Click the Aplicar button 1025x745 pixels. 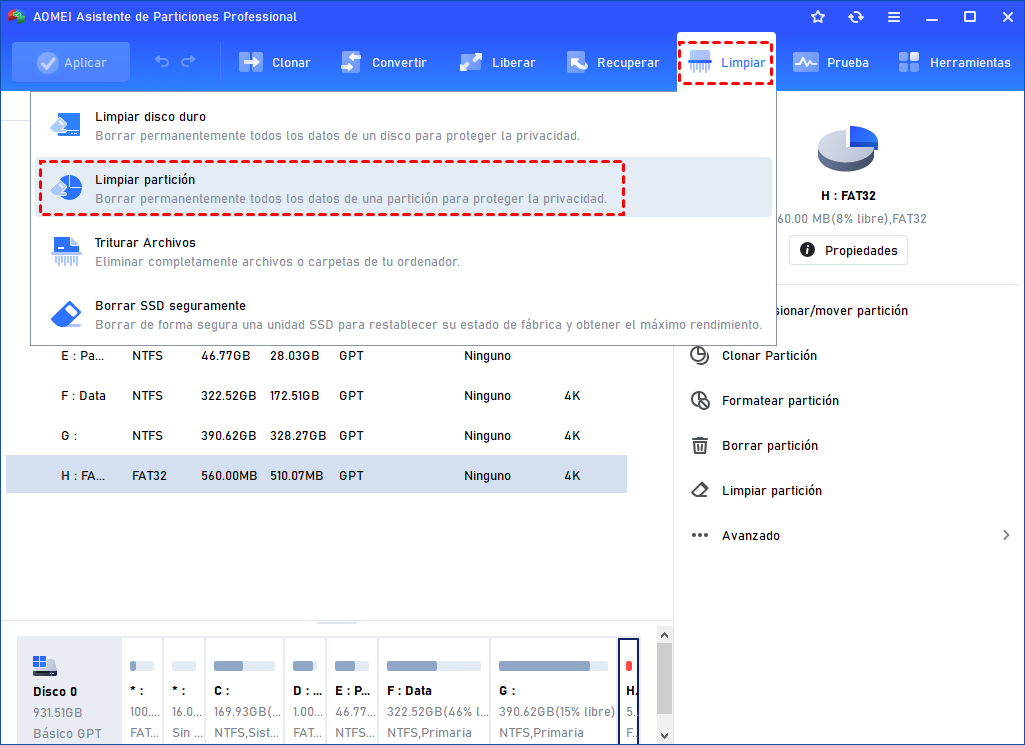[x=71, y=62]
